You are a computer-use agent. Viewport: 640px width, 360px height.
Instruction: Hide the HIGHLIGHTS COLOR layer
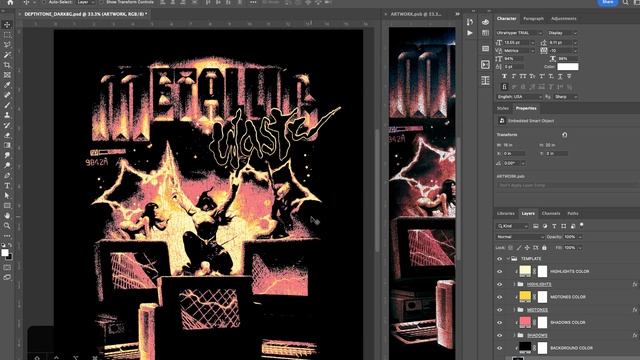coord(500,271)
